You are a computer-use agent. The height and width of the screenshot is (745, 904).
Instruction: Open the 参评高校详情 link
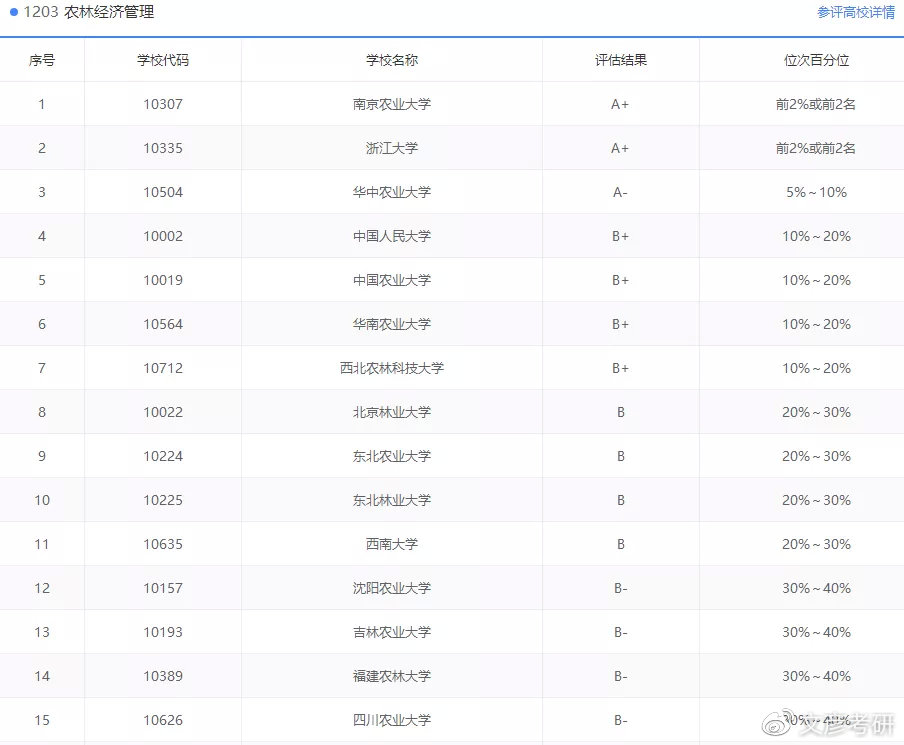click(856, 12)
